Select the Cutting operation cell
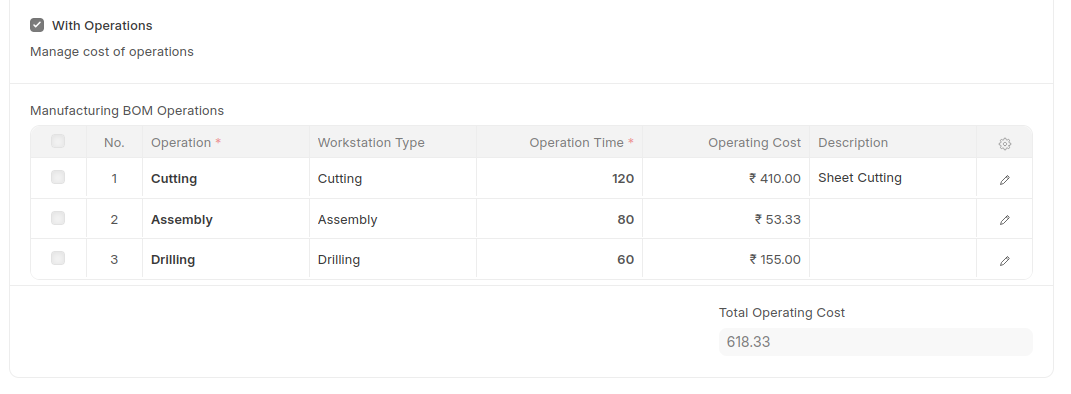The image size is (1071, 394). pyautogui.click(x=225, y=178)
